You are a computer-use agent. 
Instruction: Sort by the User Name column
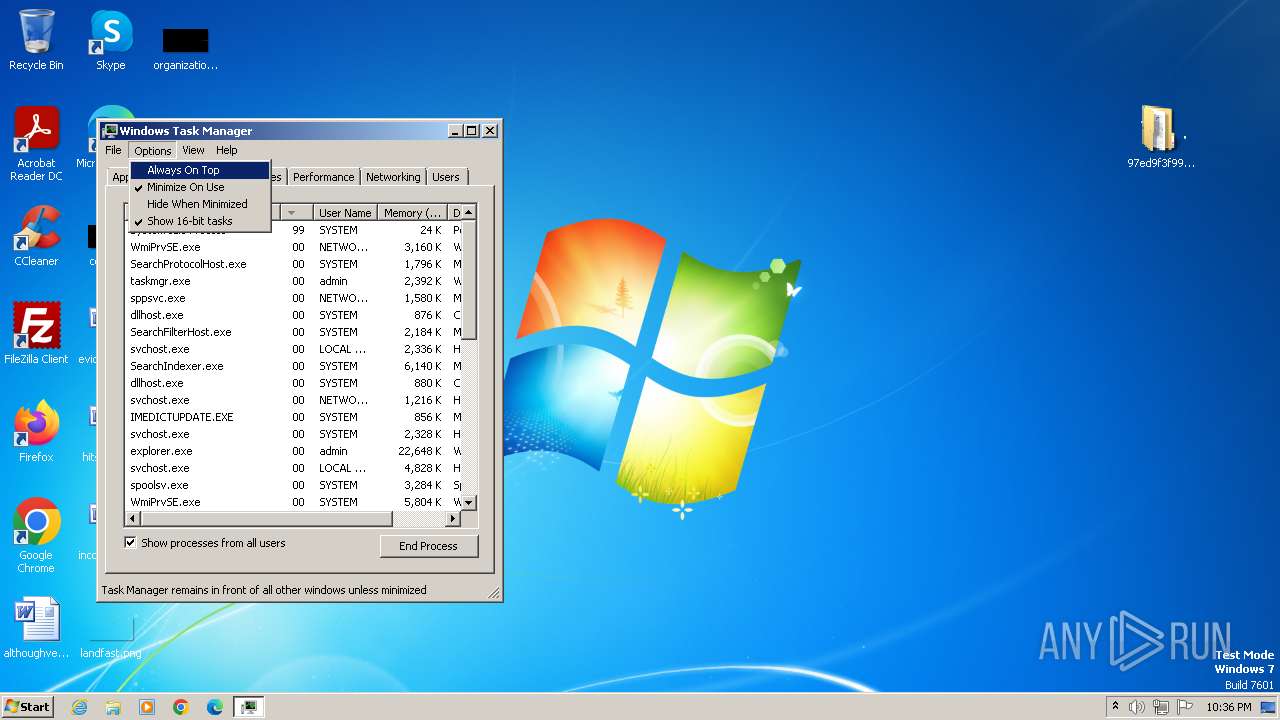[345, 213]
